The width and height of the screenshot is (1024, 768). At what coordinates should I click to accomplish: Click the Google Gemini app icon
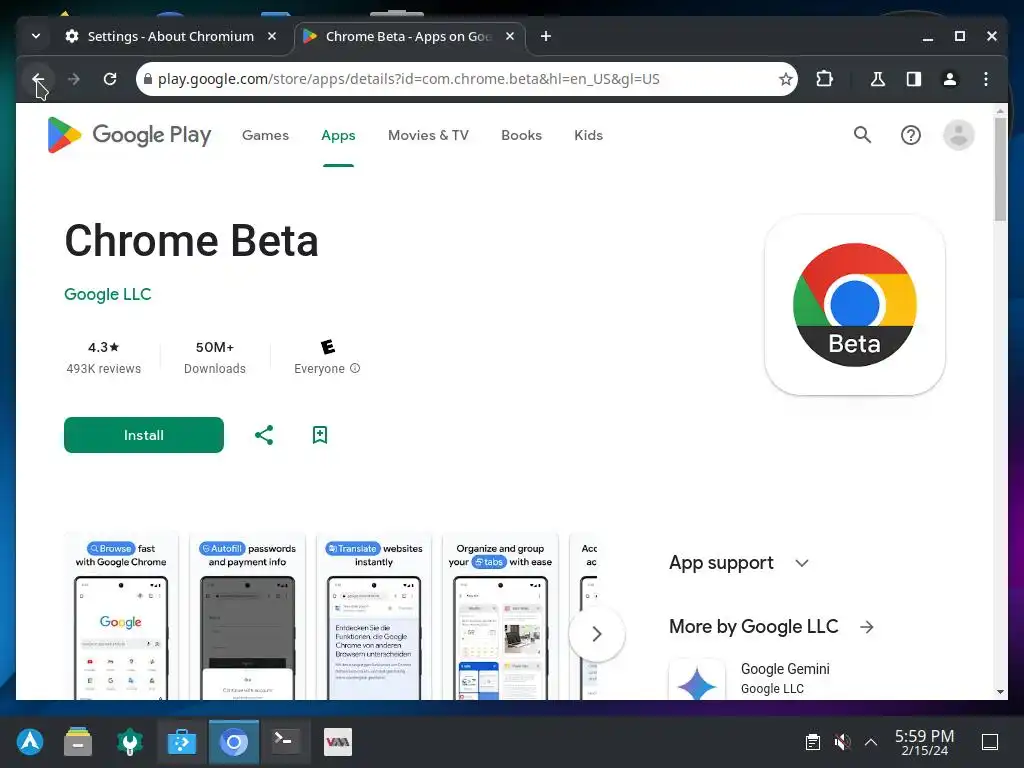point(697,680)
